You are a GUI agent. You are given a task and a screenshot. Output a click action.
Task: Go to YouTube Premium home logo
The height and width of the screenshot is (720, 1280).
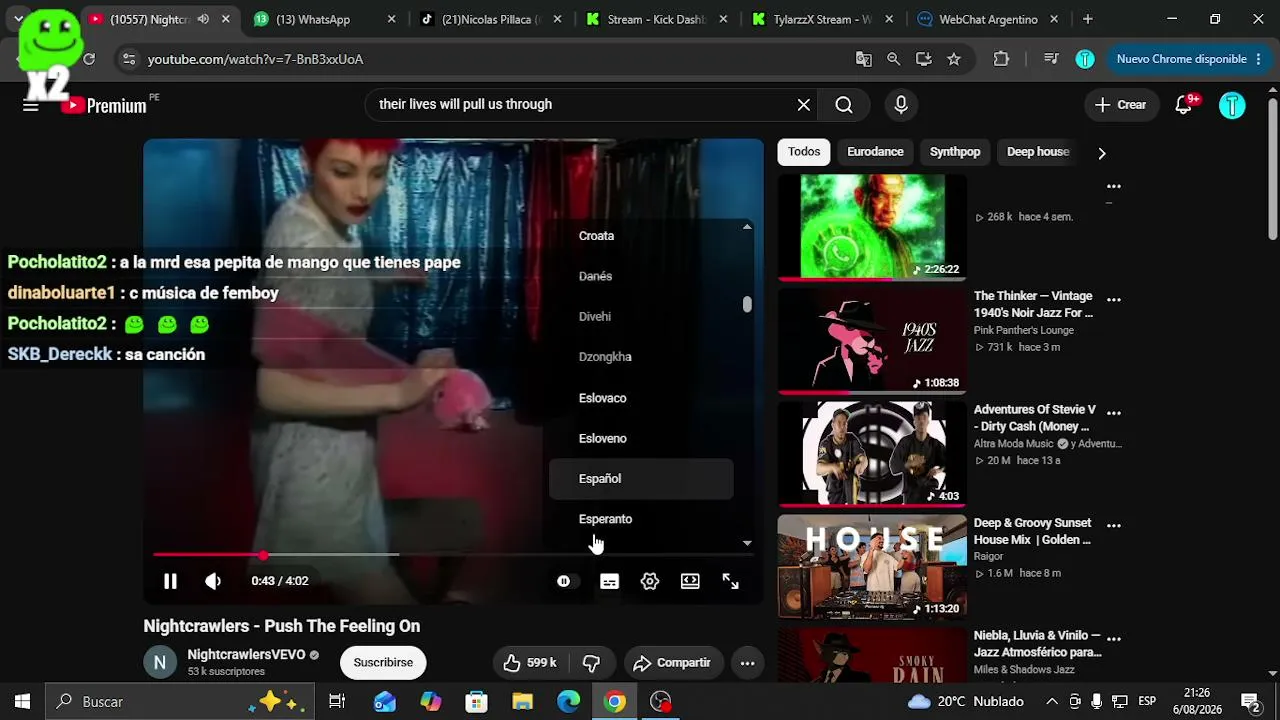point(104,105)
